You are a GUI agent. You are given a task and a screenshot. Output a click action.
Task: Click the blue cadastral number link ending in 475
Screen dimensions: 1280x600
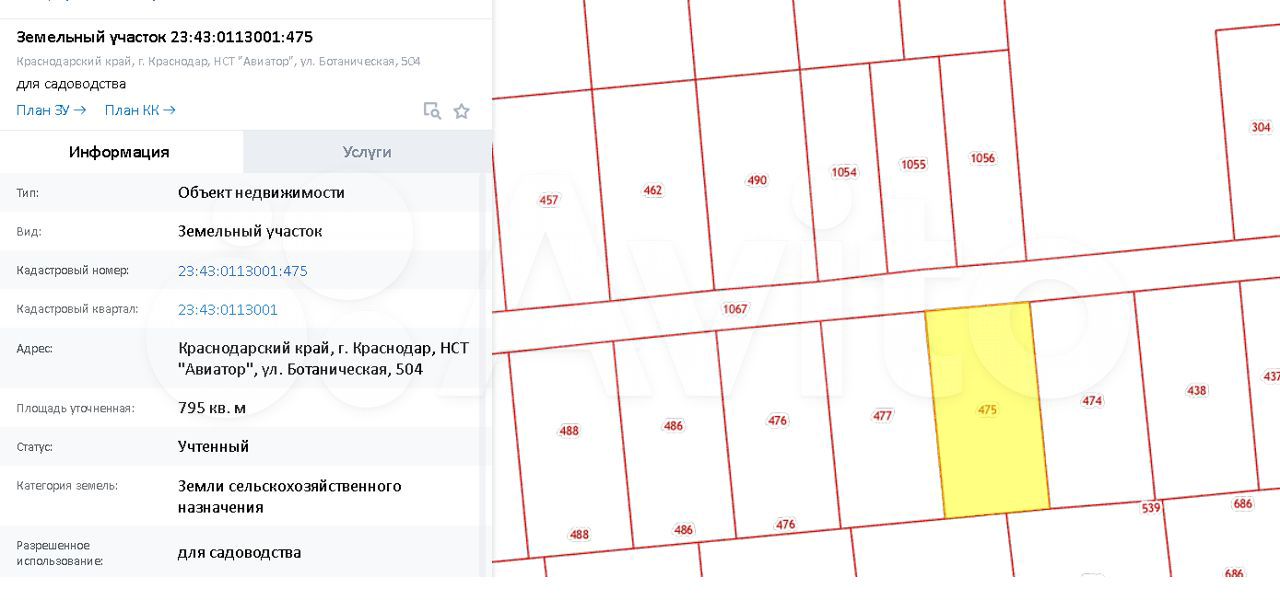[243, 271]
